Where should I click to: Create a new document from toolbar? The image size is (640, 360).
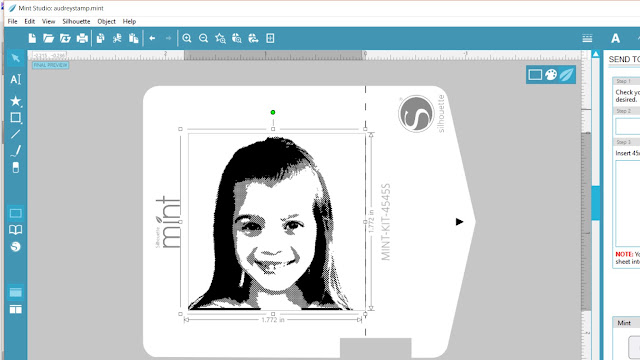[x=32, y=38]
